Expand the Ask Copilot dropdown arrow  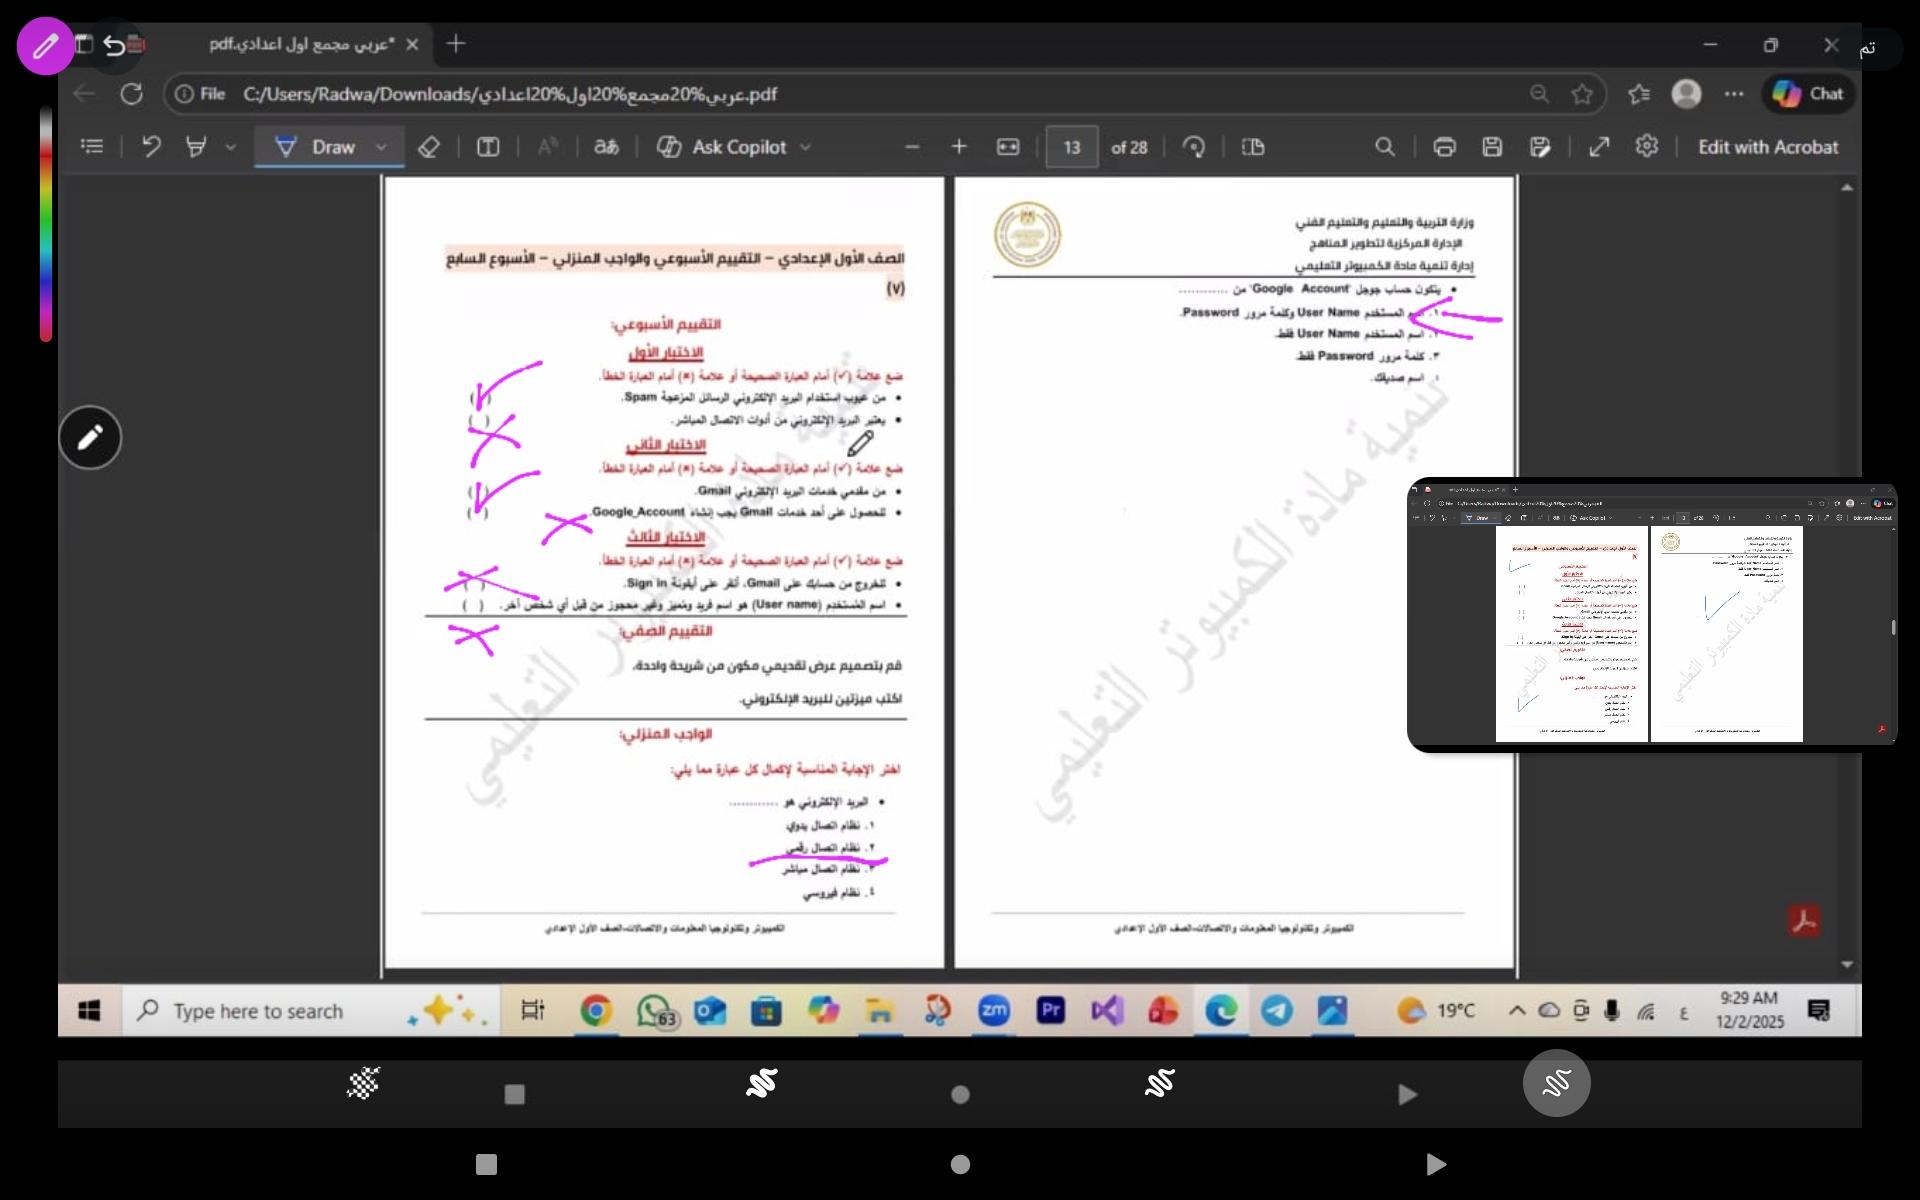tap(805, 147)
